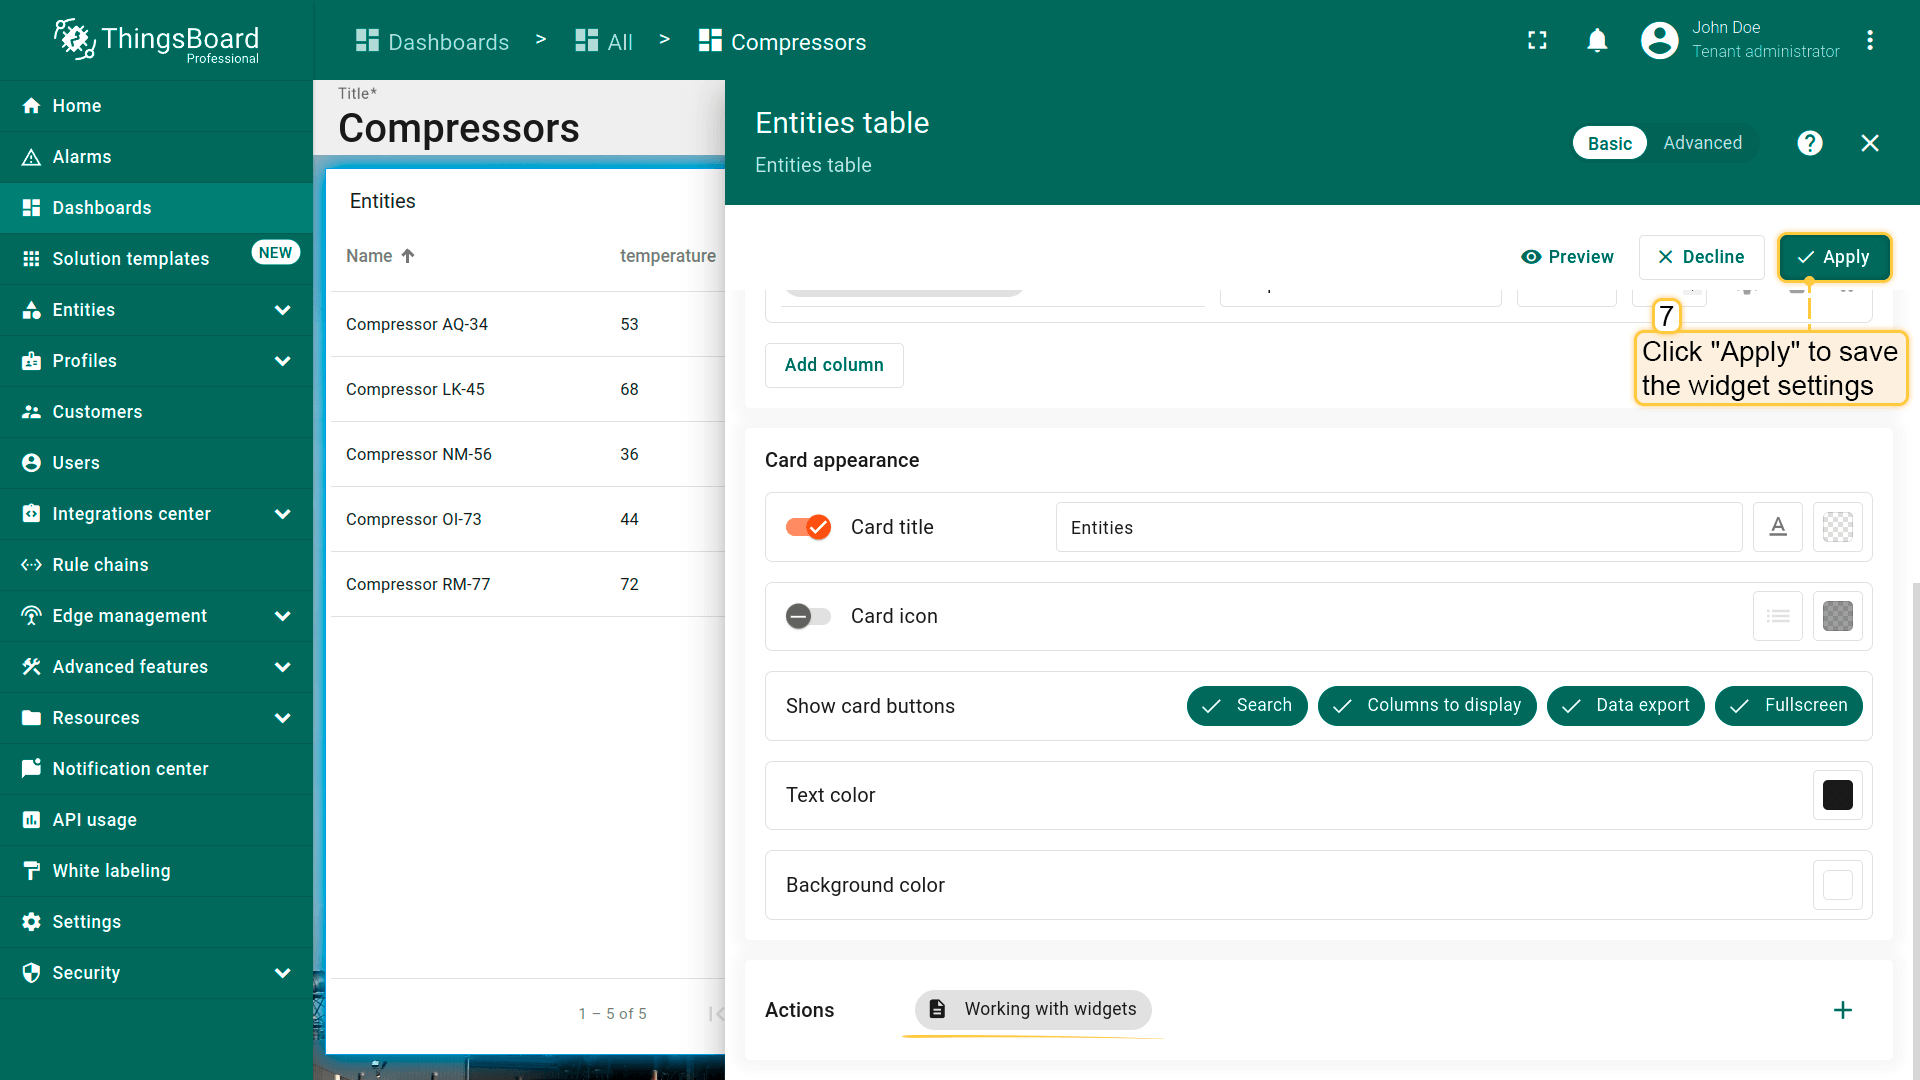Click the plus icon to add action
Image resolution: width=1920 pixels, height=1080 pixels.
1842,1010
